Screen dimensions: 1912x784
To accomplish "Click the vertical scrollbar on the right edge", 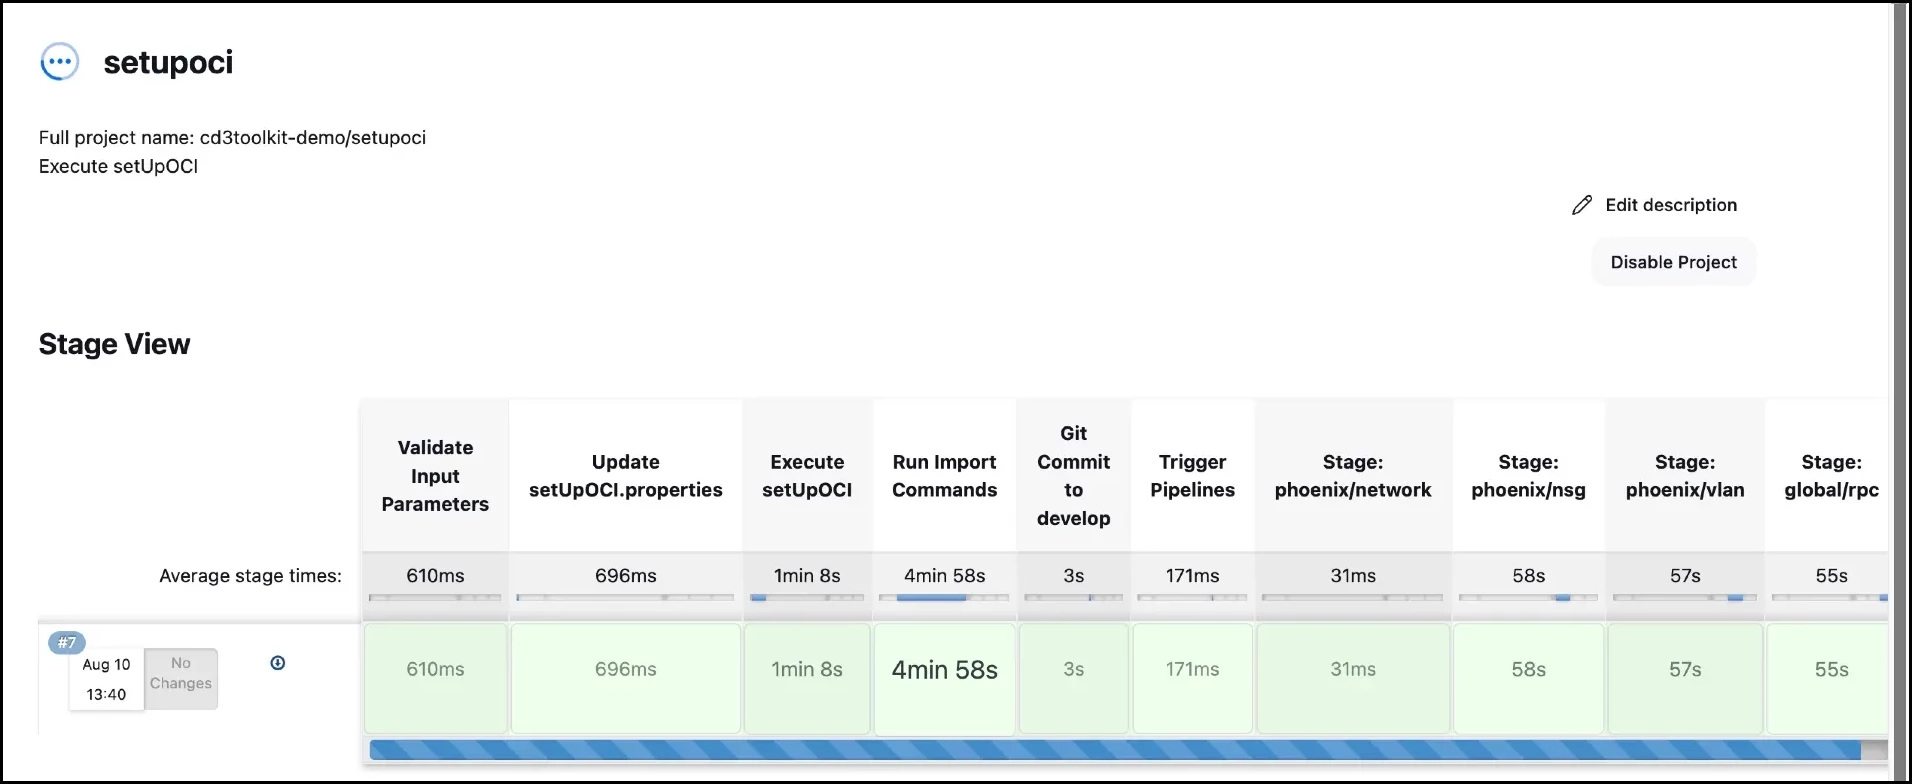I will (1900, 392).
